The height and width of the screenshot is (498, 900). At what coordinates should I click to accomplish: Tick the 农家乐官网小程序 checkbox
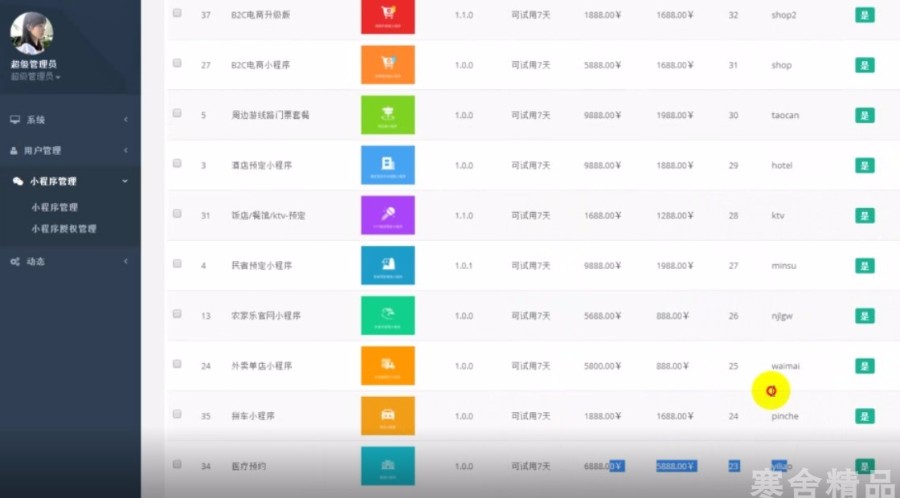click(177, 313)
